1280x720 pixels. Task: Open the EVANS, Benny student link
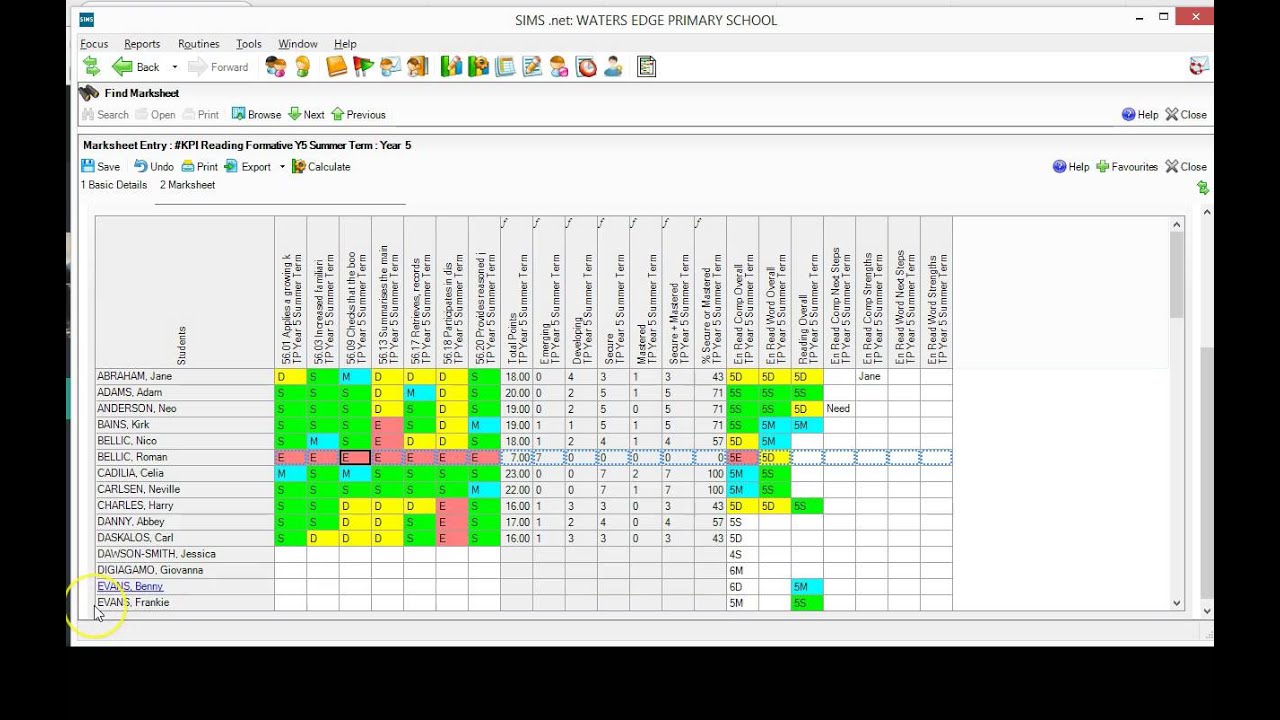pos(130,587)
